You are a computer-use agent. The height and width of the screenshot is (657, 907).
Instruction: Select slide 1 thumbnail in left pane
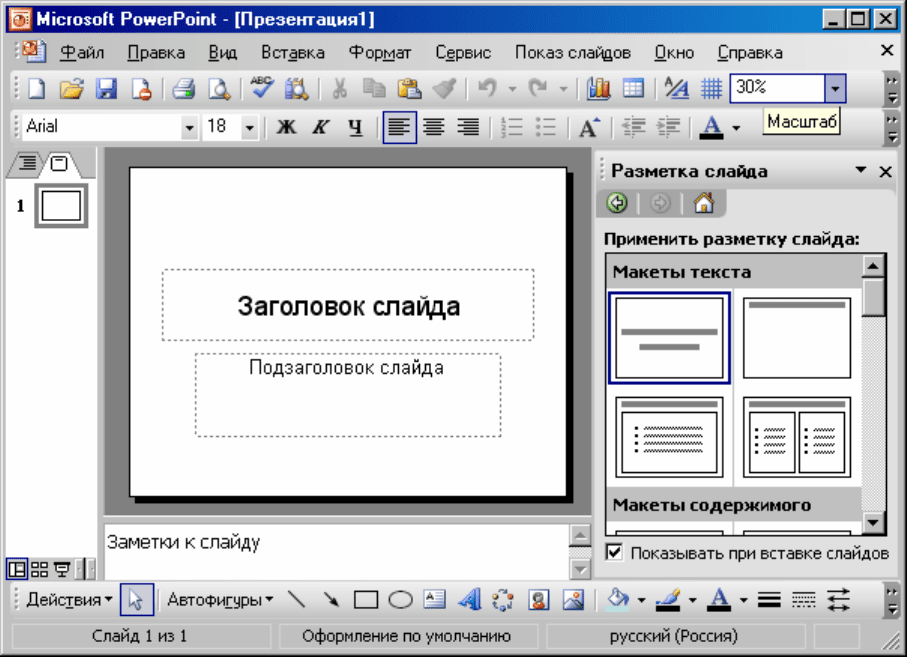61,206
